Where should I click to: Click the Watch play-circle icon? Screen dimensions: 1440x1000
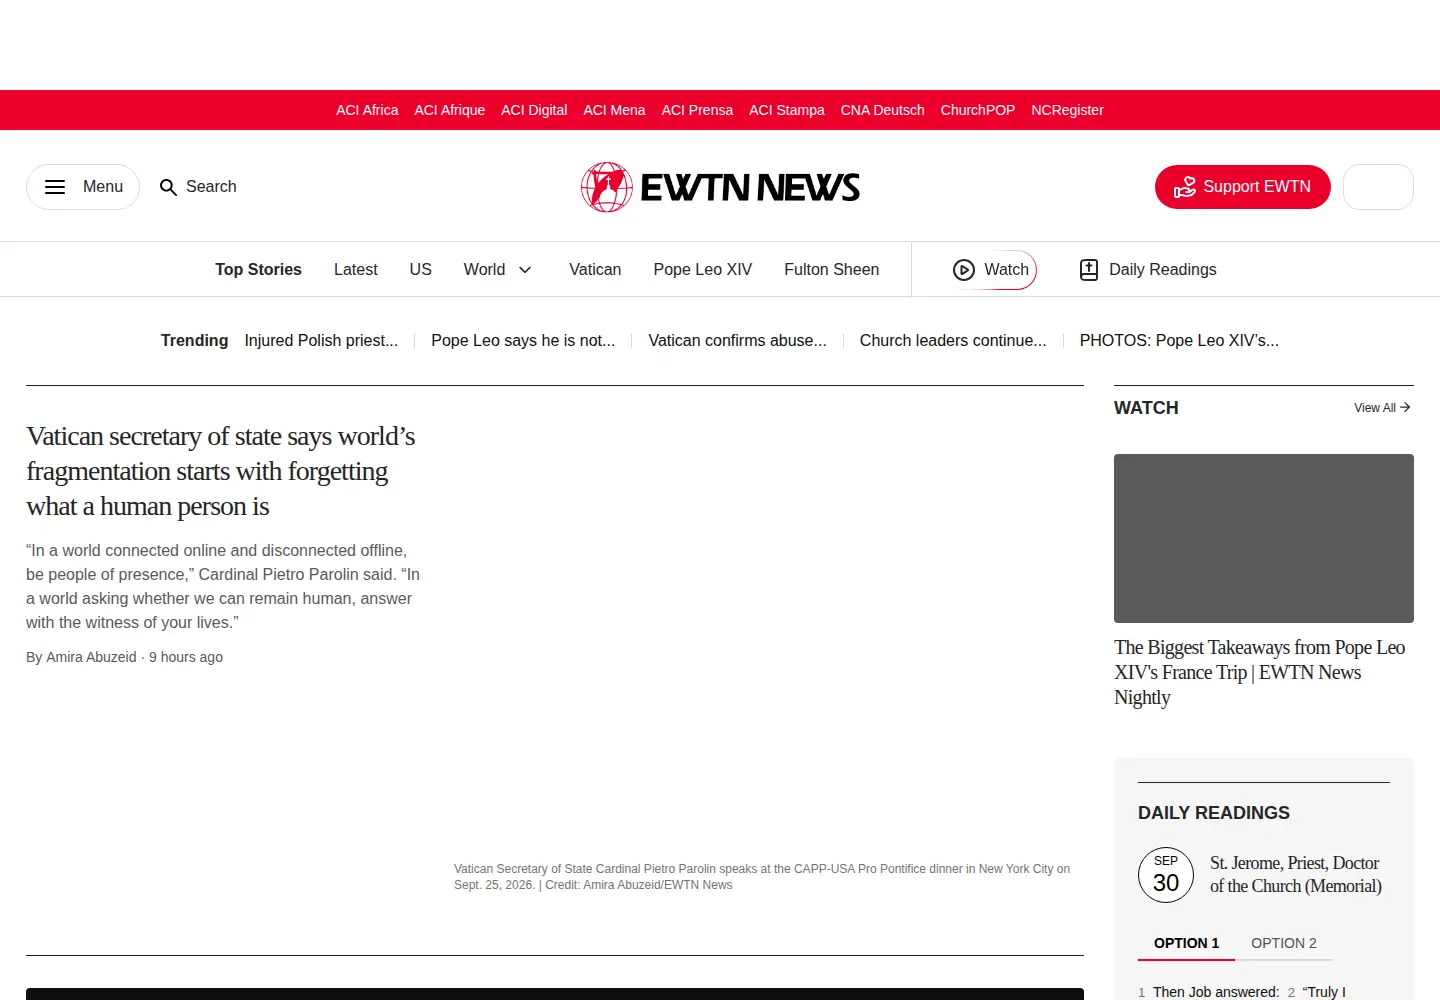click(x=964, y=270)
